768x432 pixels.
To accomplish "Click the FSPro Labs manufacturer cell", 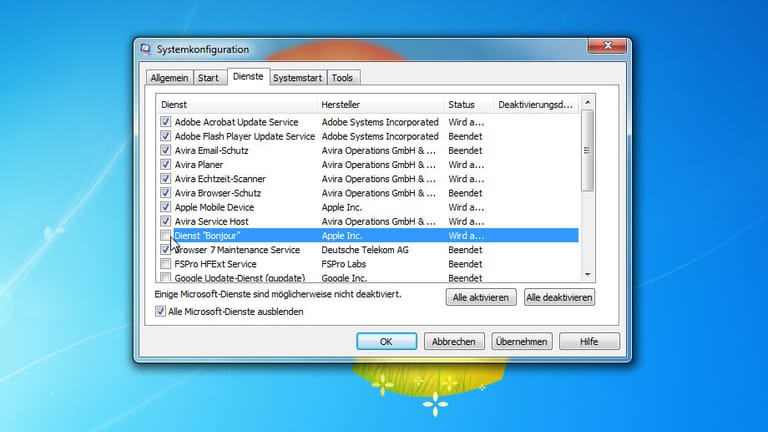I will coord(344,264).
